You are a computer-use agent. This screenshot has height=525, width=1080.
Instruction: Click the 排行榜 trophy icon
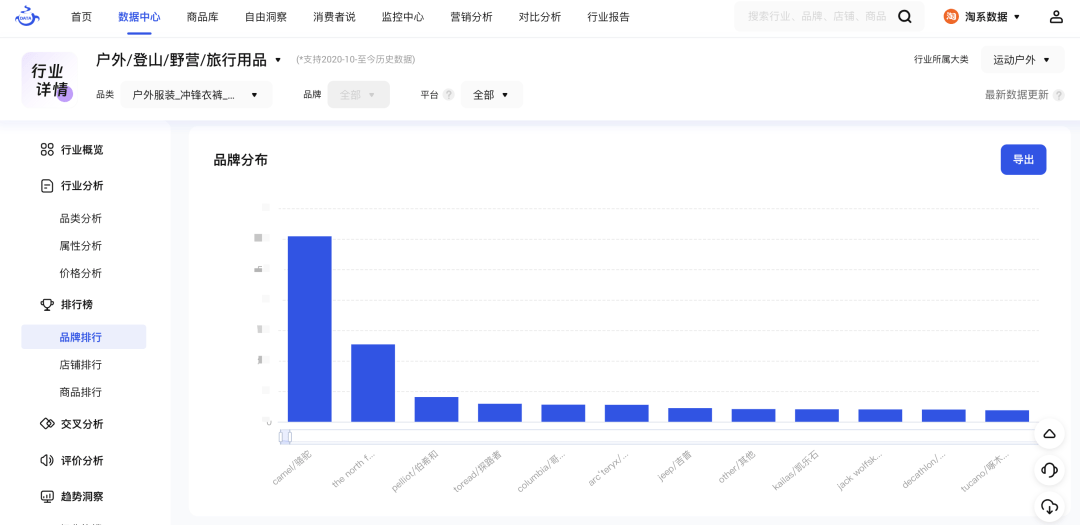[47, 304]
